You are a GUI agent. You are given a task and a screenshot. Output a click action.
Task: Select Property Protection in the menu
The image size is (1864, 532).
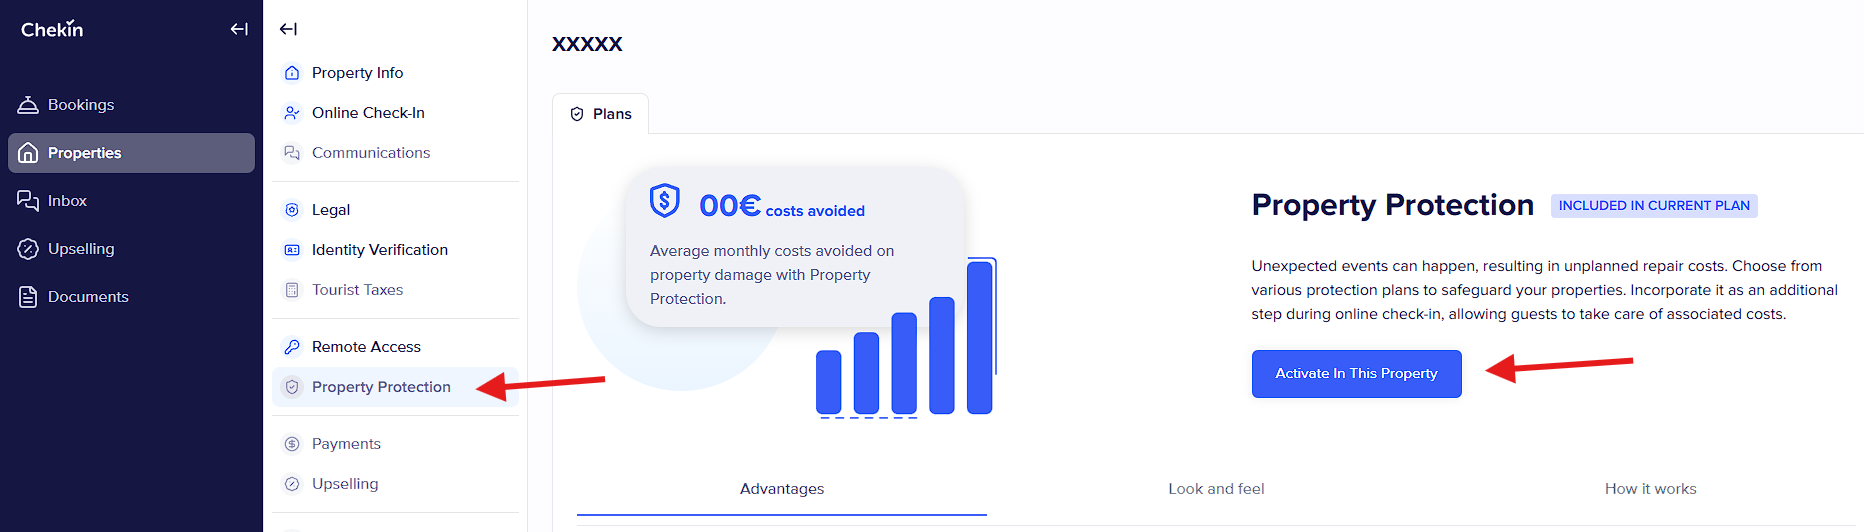[x=381, y=387]
